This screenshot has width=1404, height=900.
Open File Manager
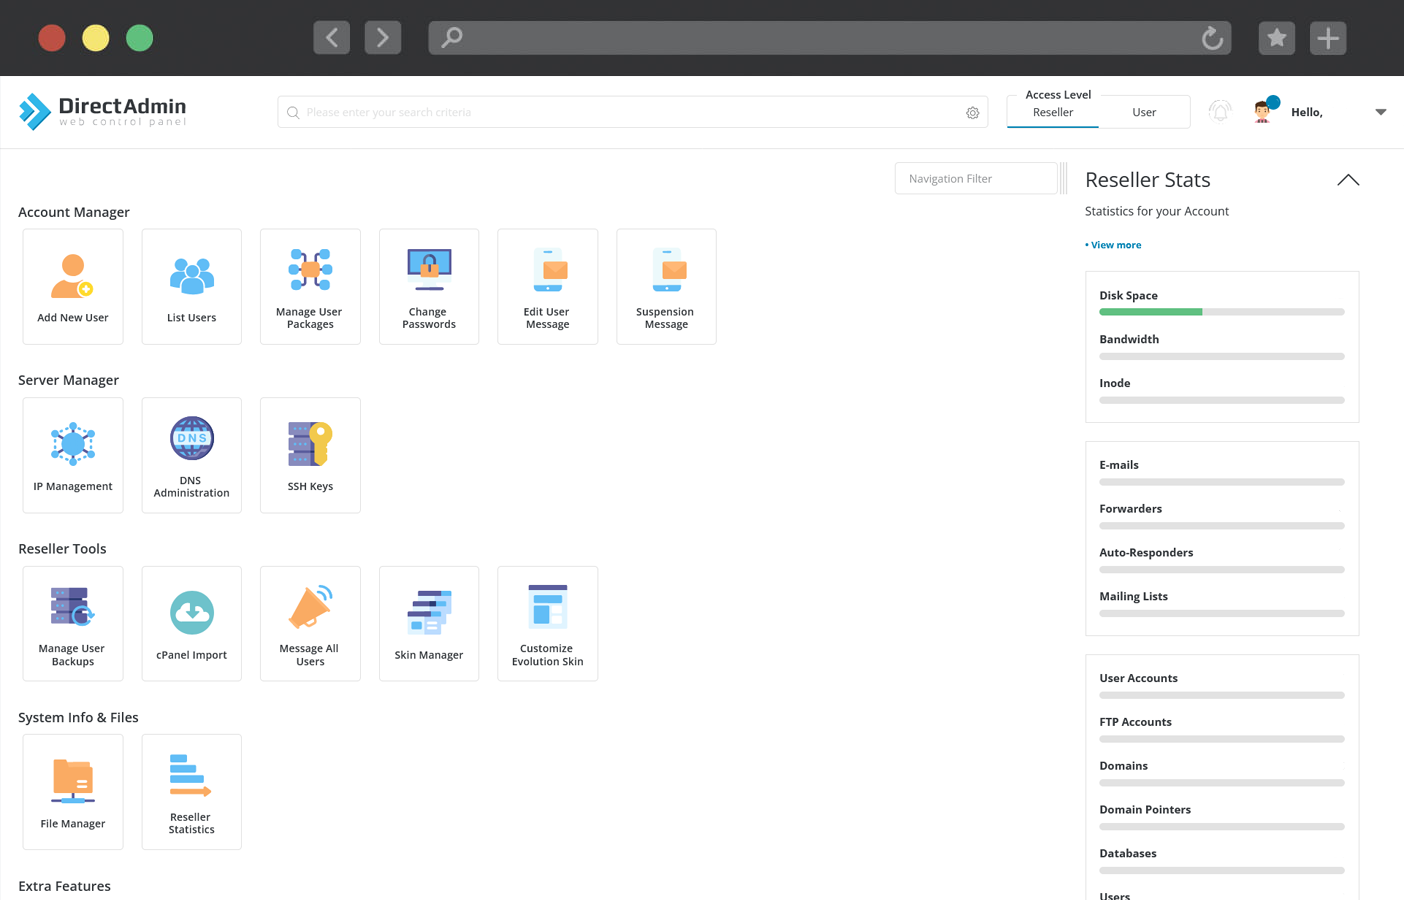[x=73, y=792]
